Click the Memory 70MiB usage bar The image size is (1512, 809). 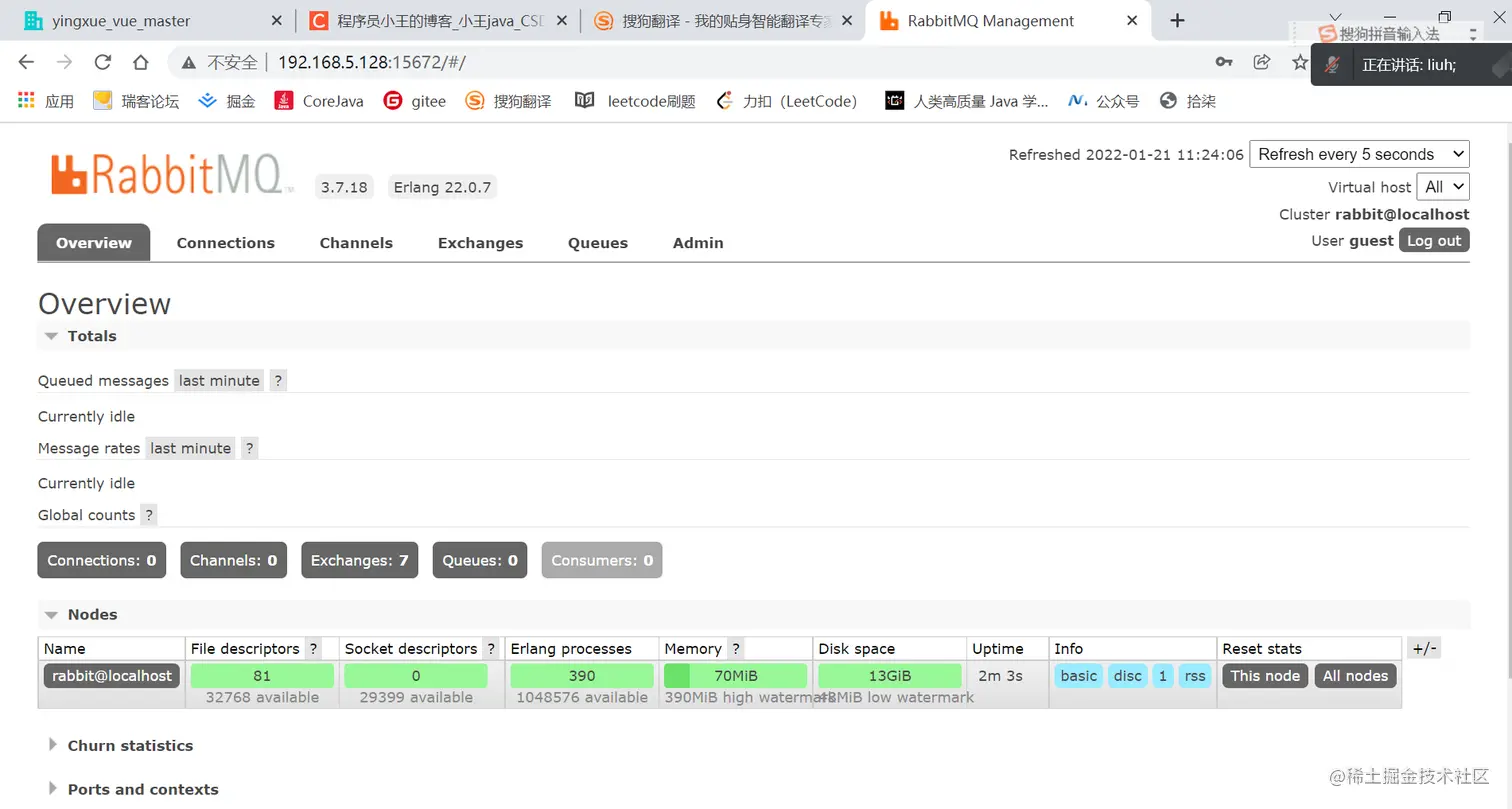click(735, 675)
